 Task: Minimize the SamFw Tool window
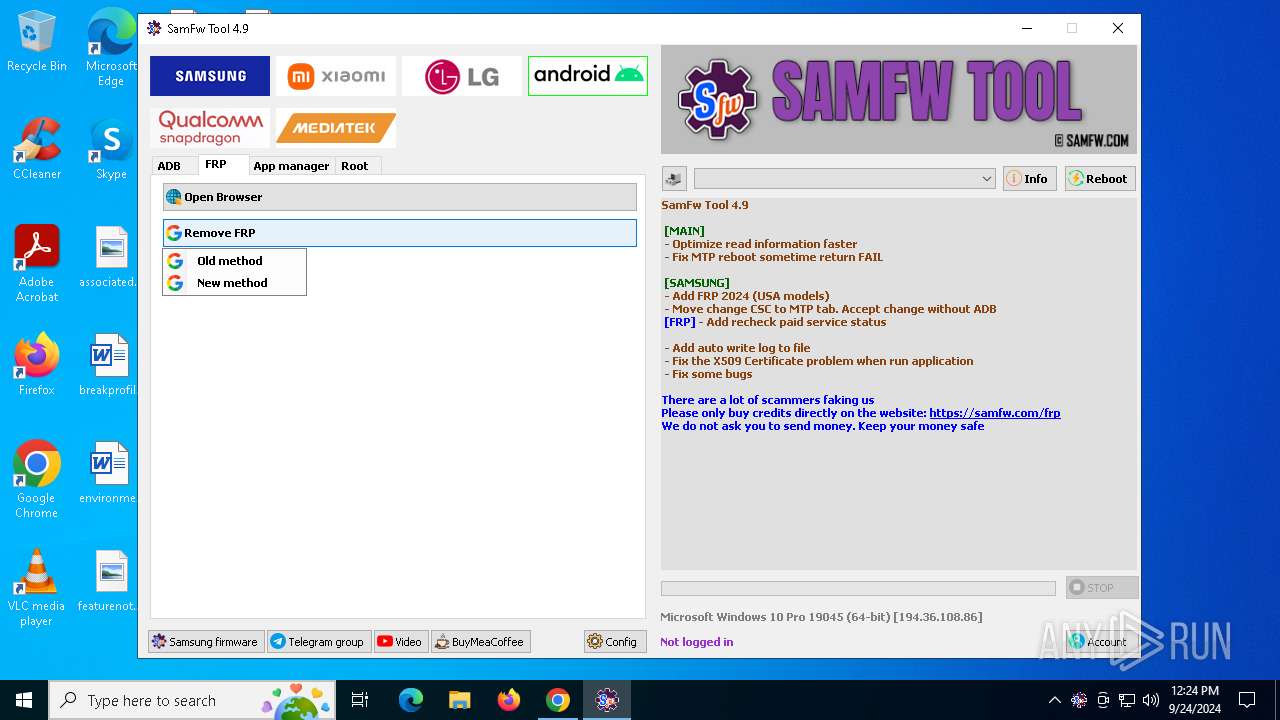[x=1026, y=28]
